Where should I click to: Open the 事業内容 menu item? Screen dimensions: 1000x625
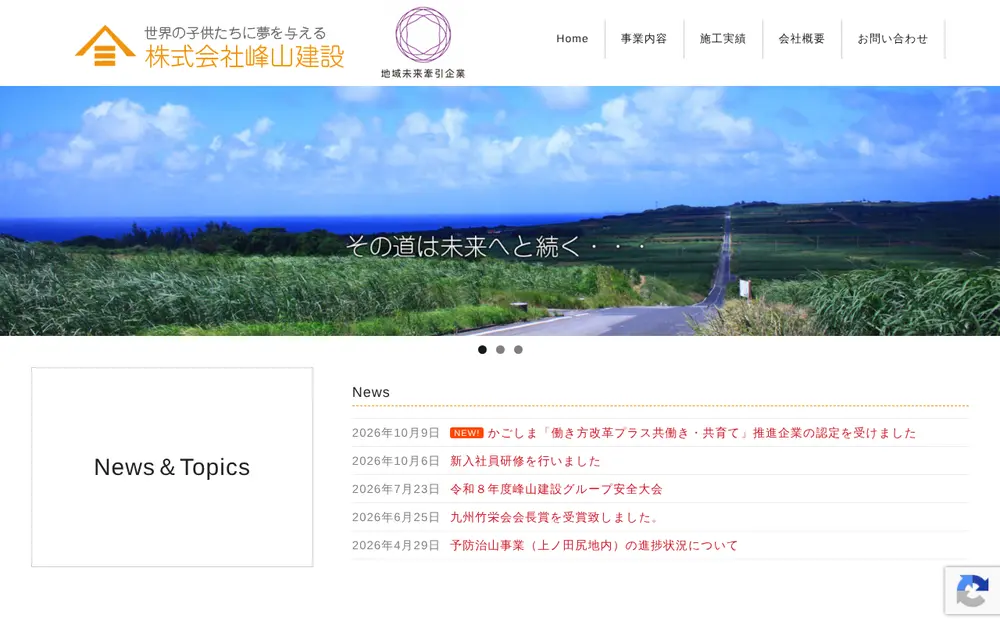click(x=643, y=39)
